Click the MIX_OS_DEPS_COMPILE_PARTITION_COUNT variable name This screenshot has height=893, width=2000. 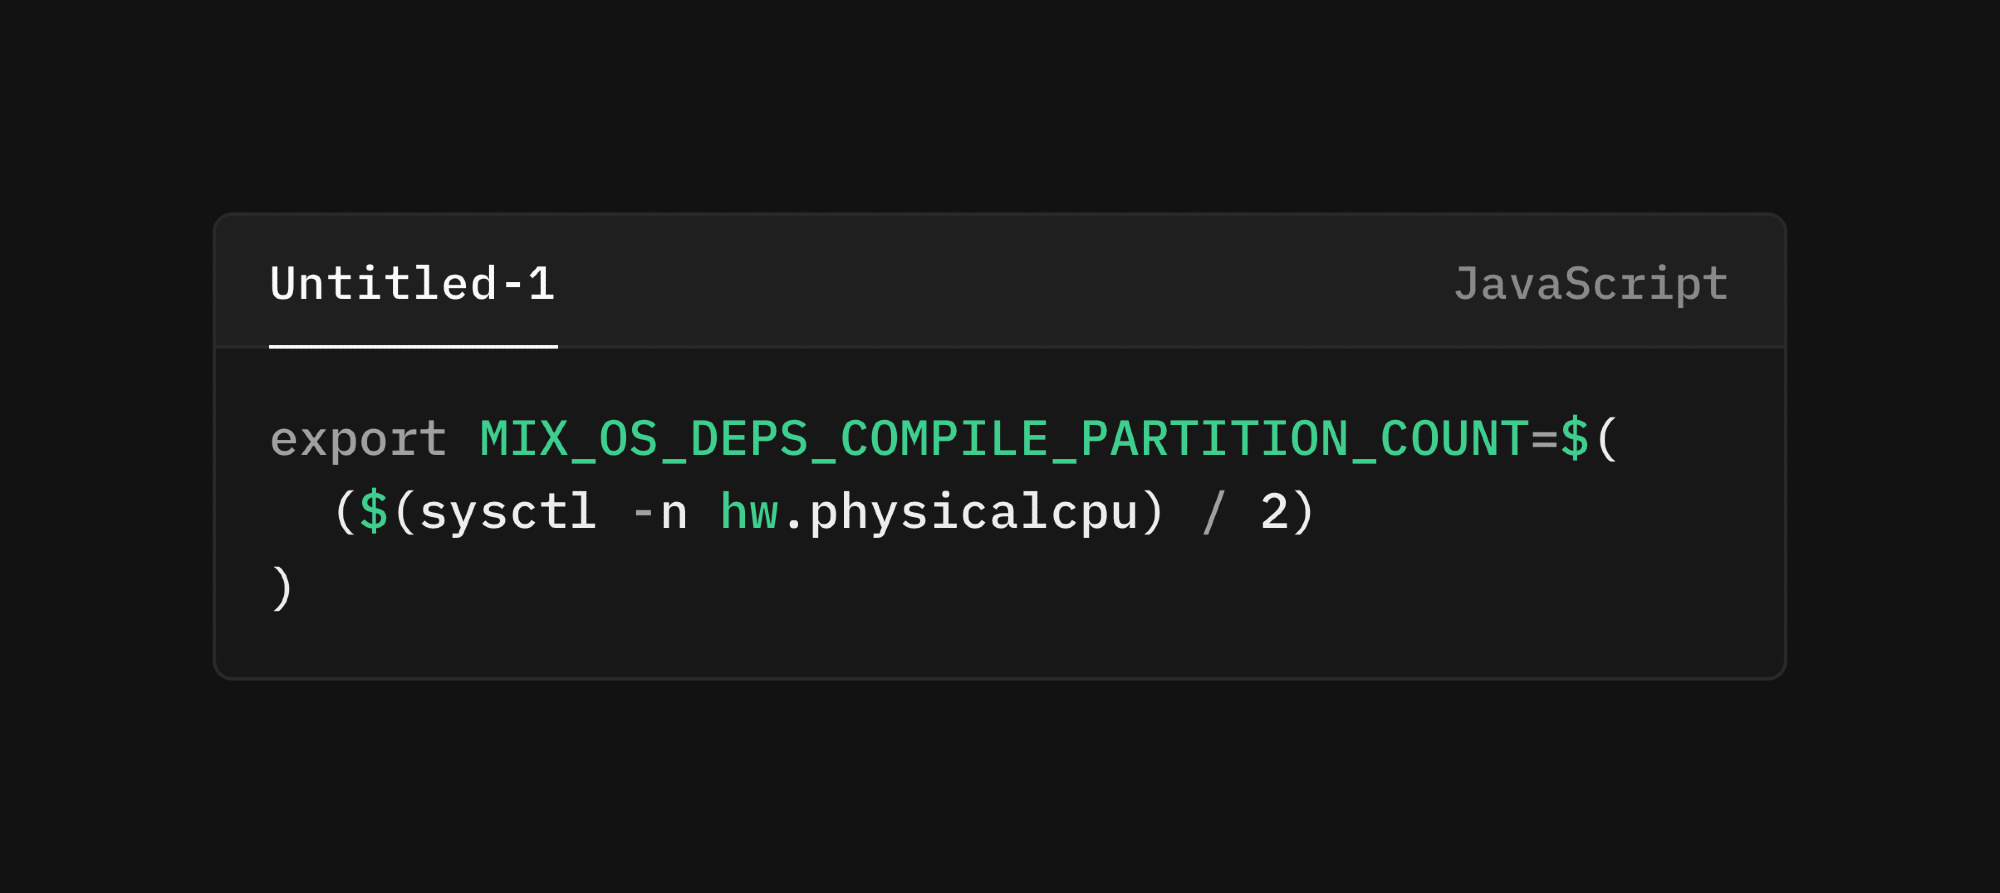point(1004,439)
